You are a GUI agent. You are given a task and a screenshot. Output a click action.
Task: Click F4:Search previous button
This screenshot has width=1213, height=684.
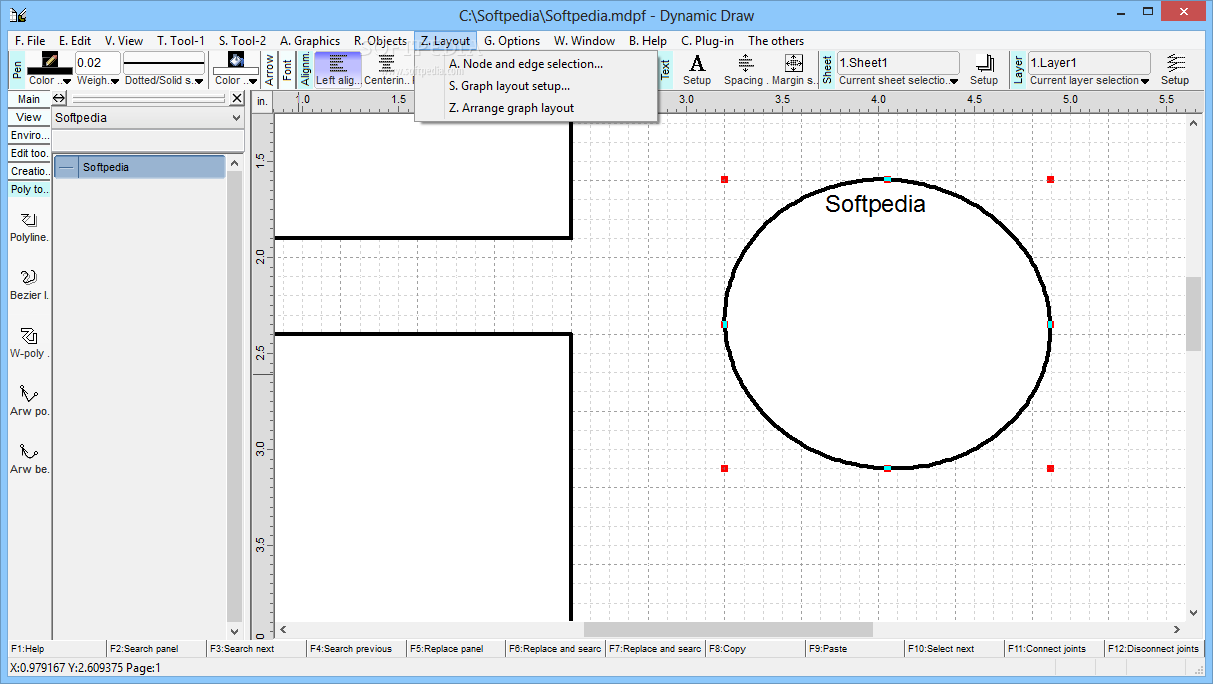355,648
